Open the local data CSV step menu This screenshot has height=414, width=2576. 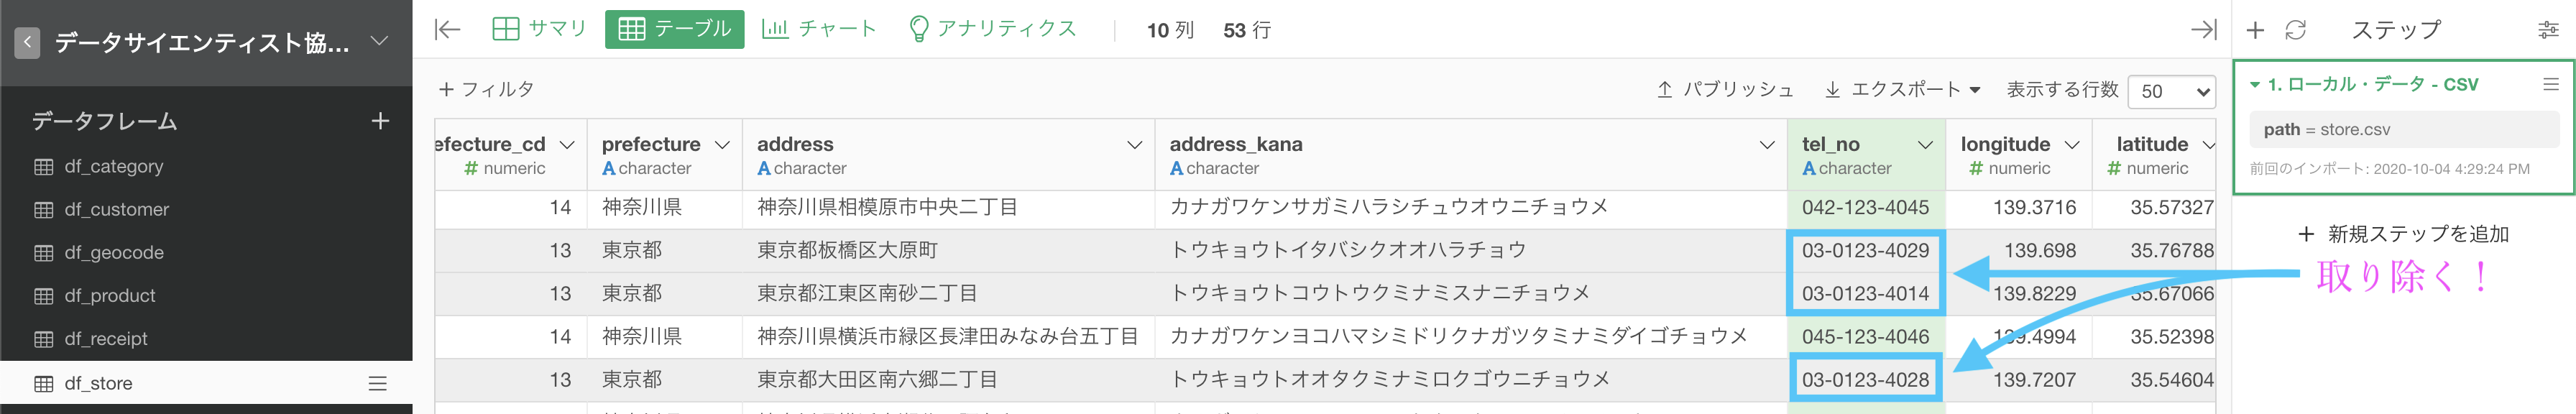[2551, 85]
